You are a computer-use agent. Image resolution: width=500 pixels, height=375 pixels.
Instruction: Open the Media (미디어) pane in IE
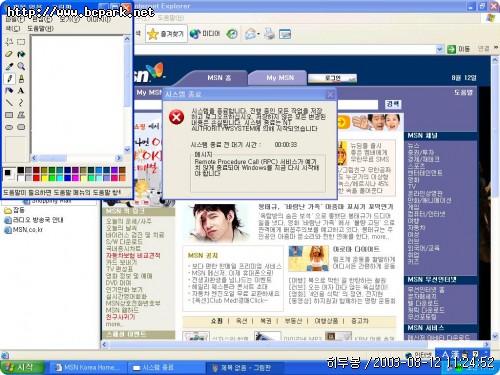pos(205,34)
